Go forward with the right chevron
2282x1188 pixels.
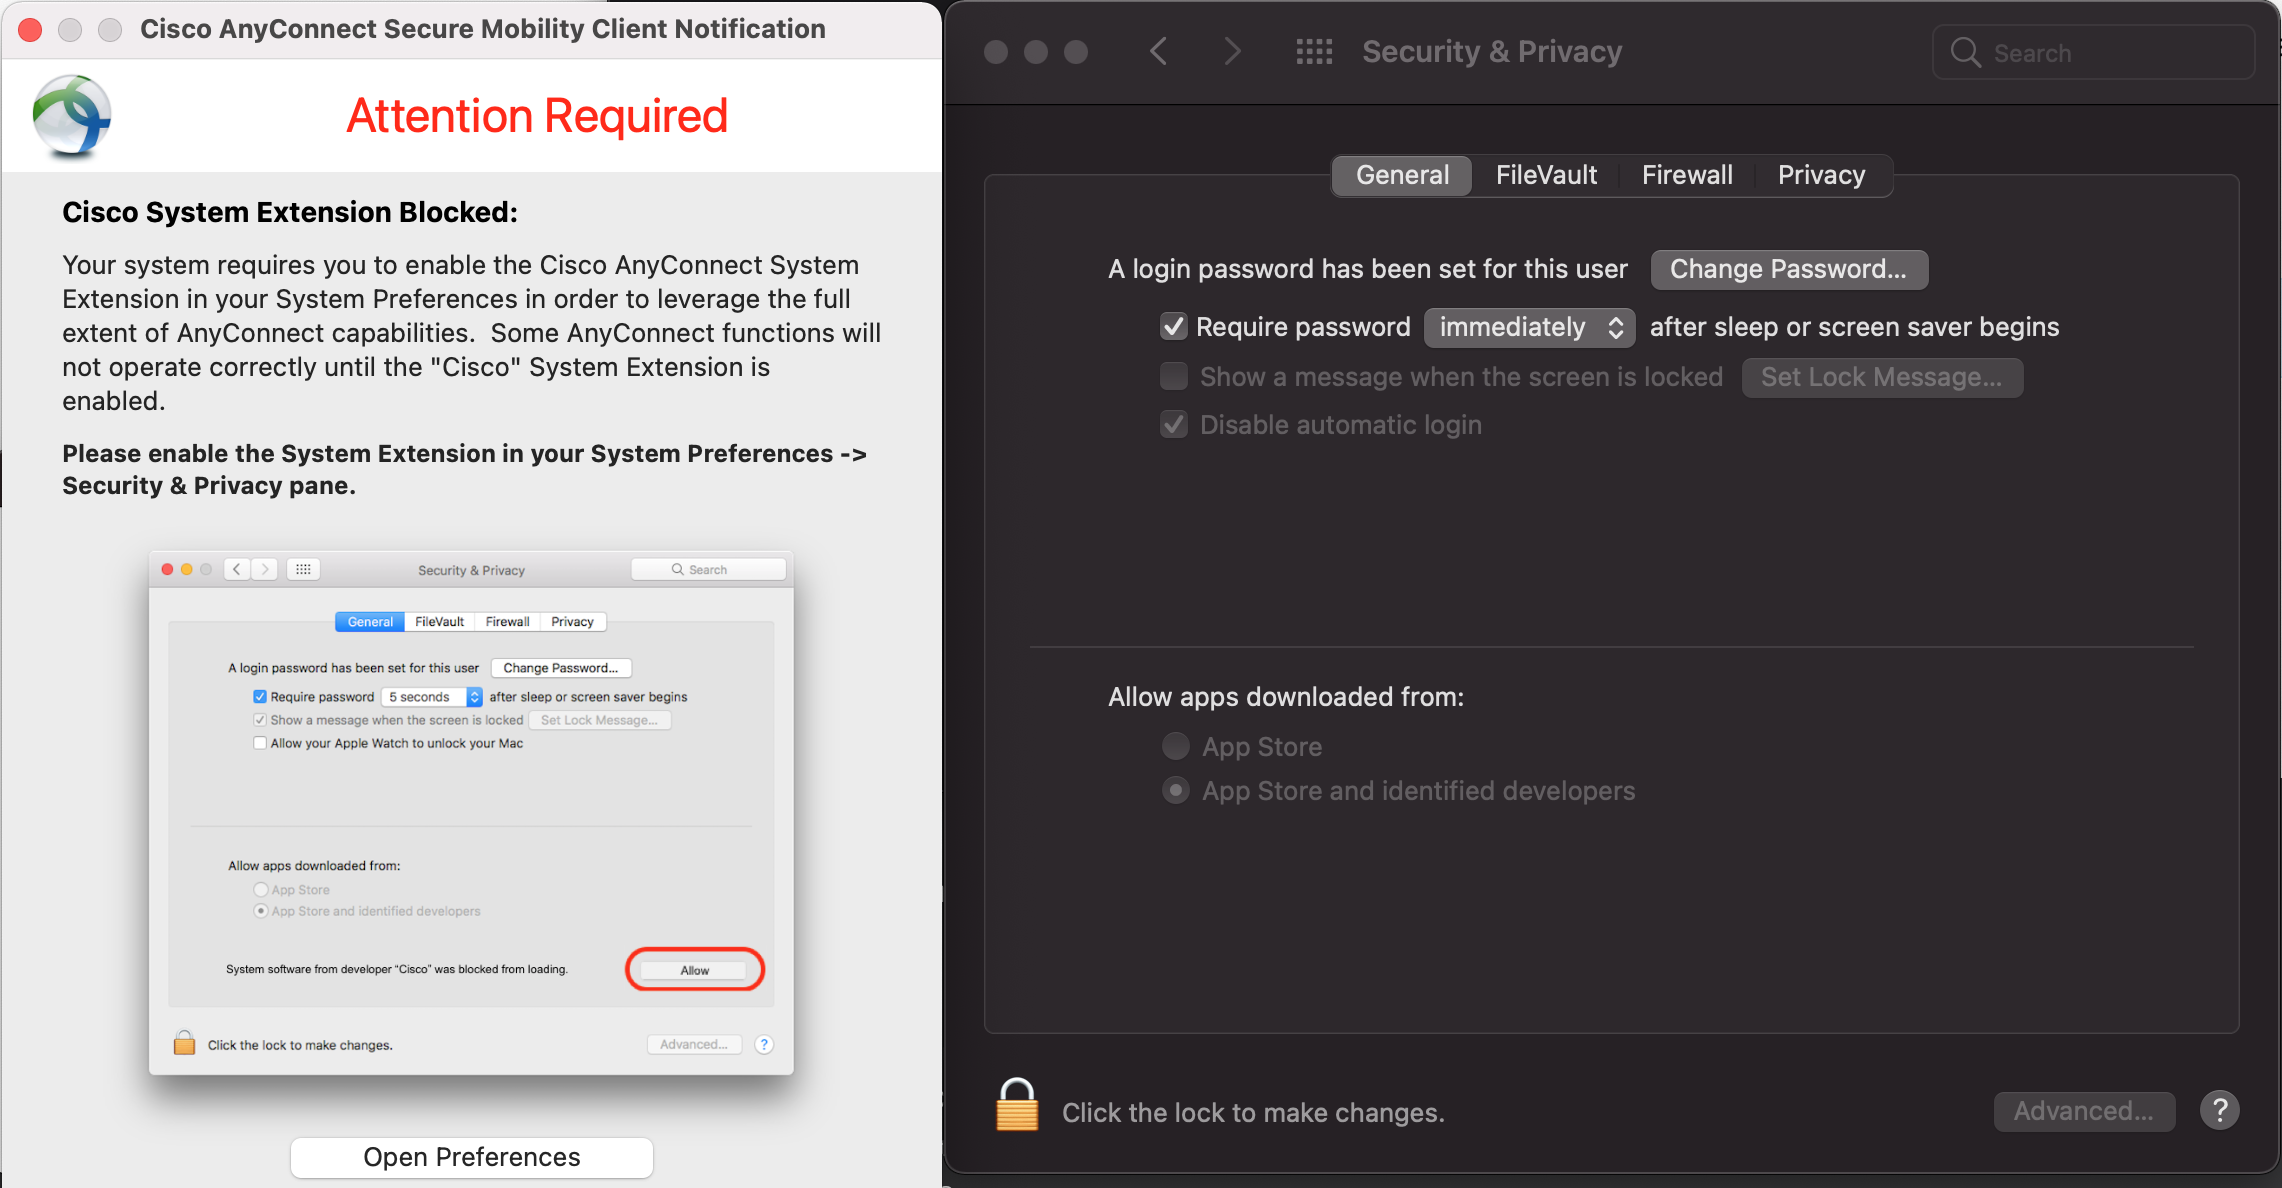click(x=1232, y=52)
